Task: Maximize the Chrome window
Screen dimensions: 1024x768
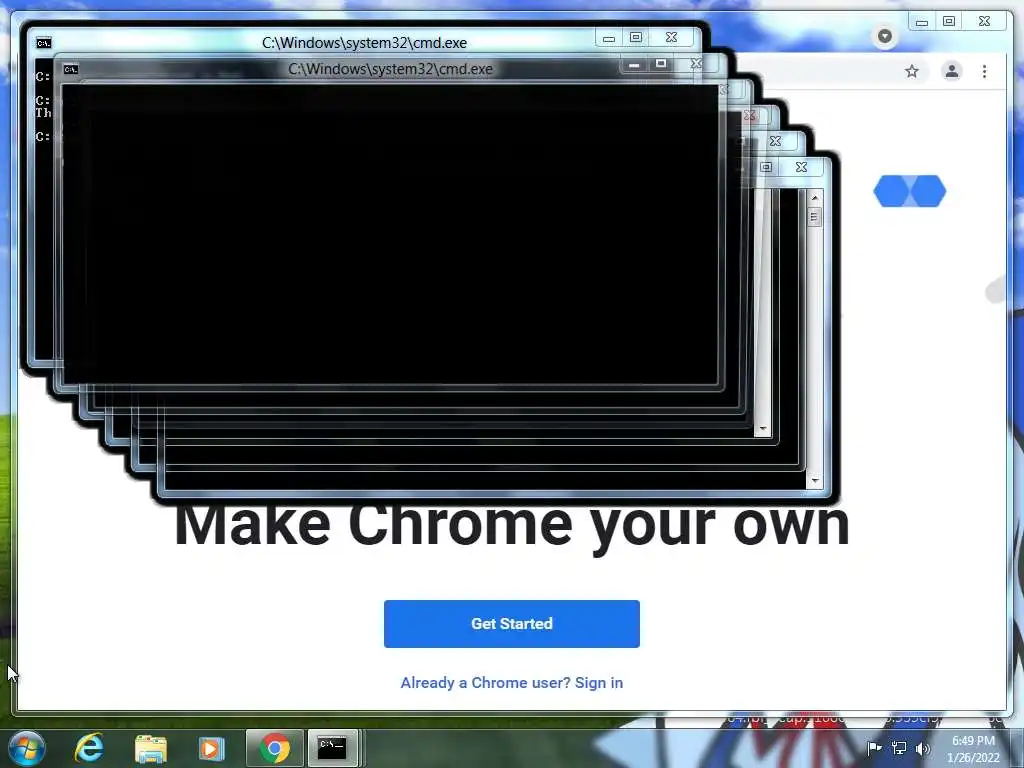Action: [x=949, y=22]
